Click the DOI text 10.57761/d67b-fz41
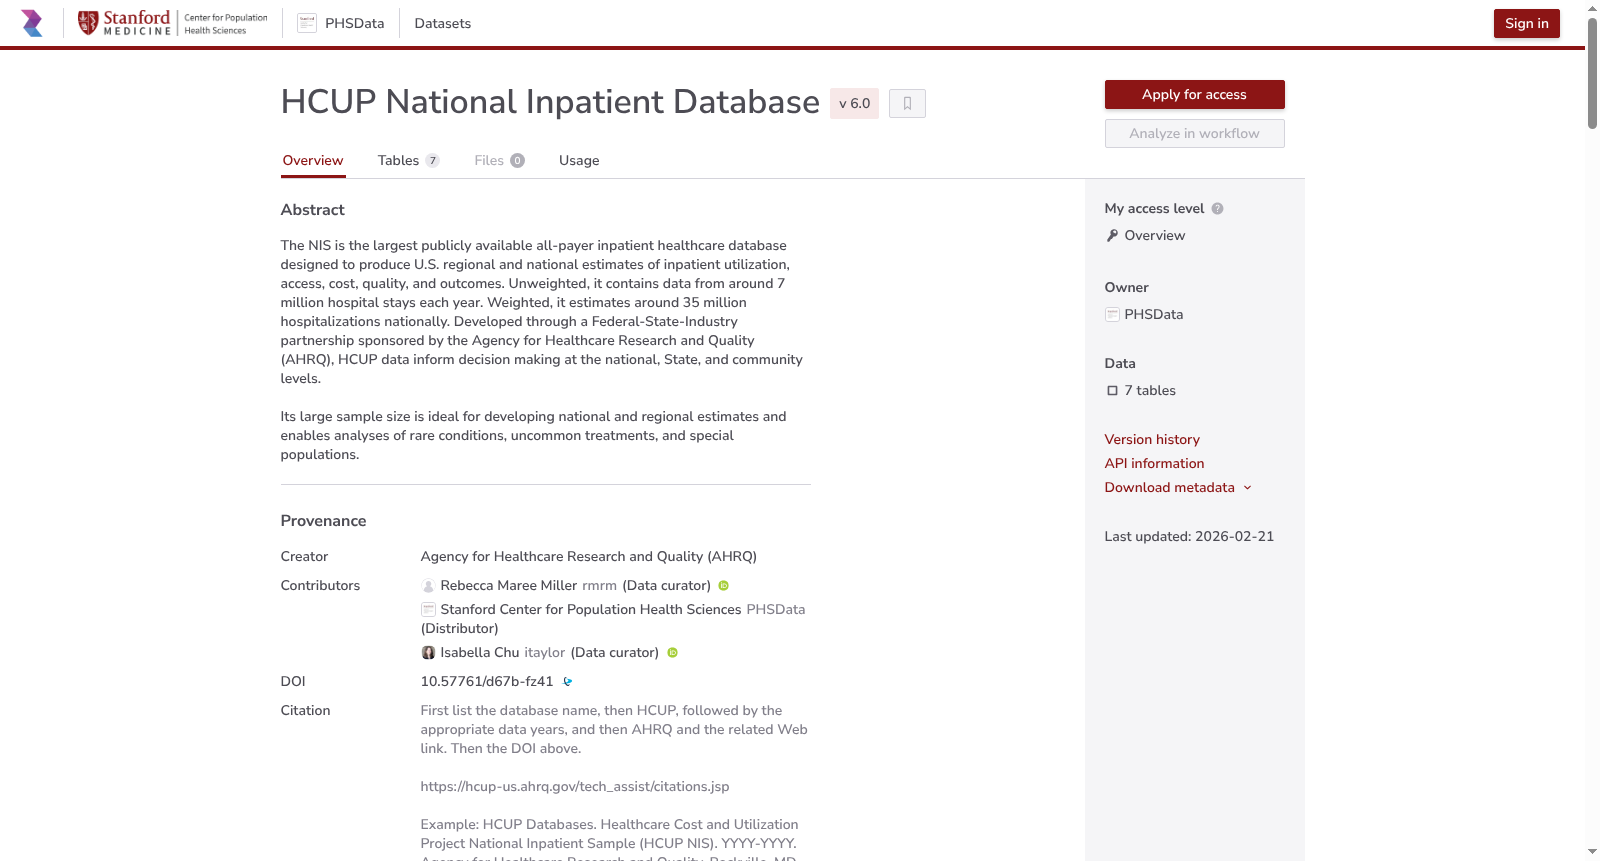The width and height of the screenshot is (1600, 861). coord(487,682)
